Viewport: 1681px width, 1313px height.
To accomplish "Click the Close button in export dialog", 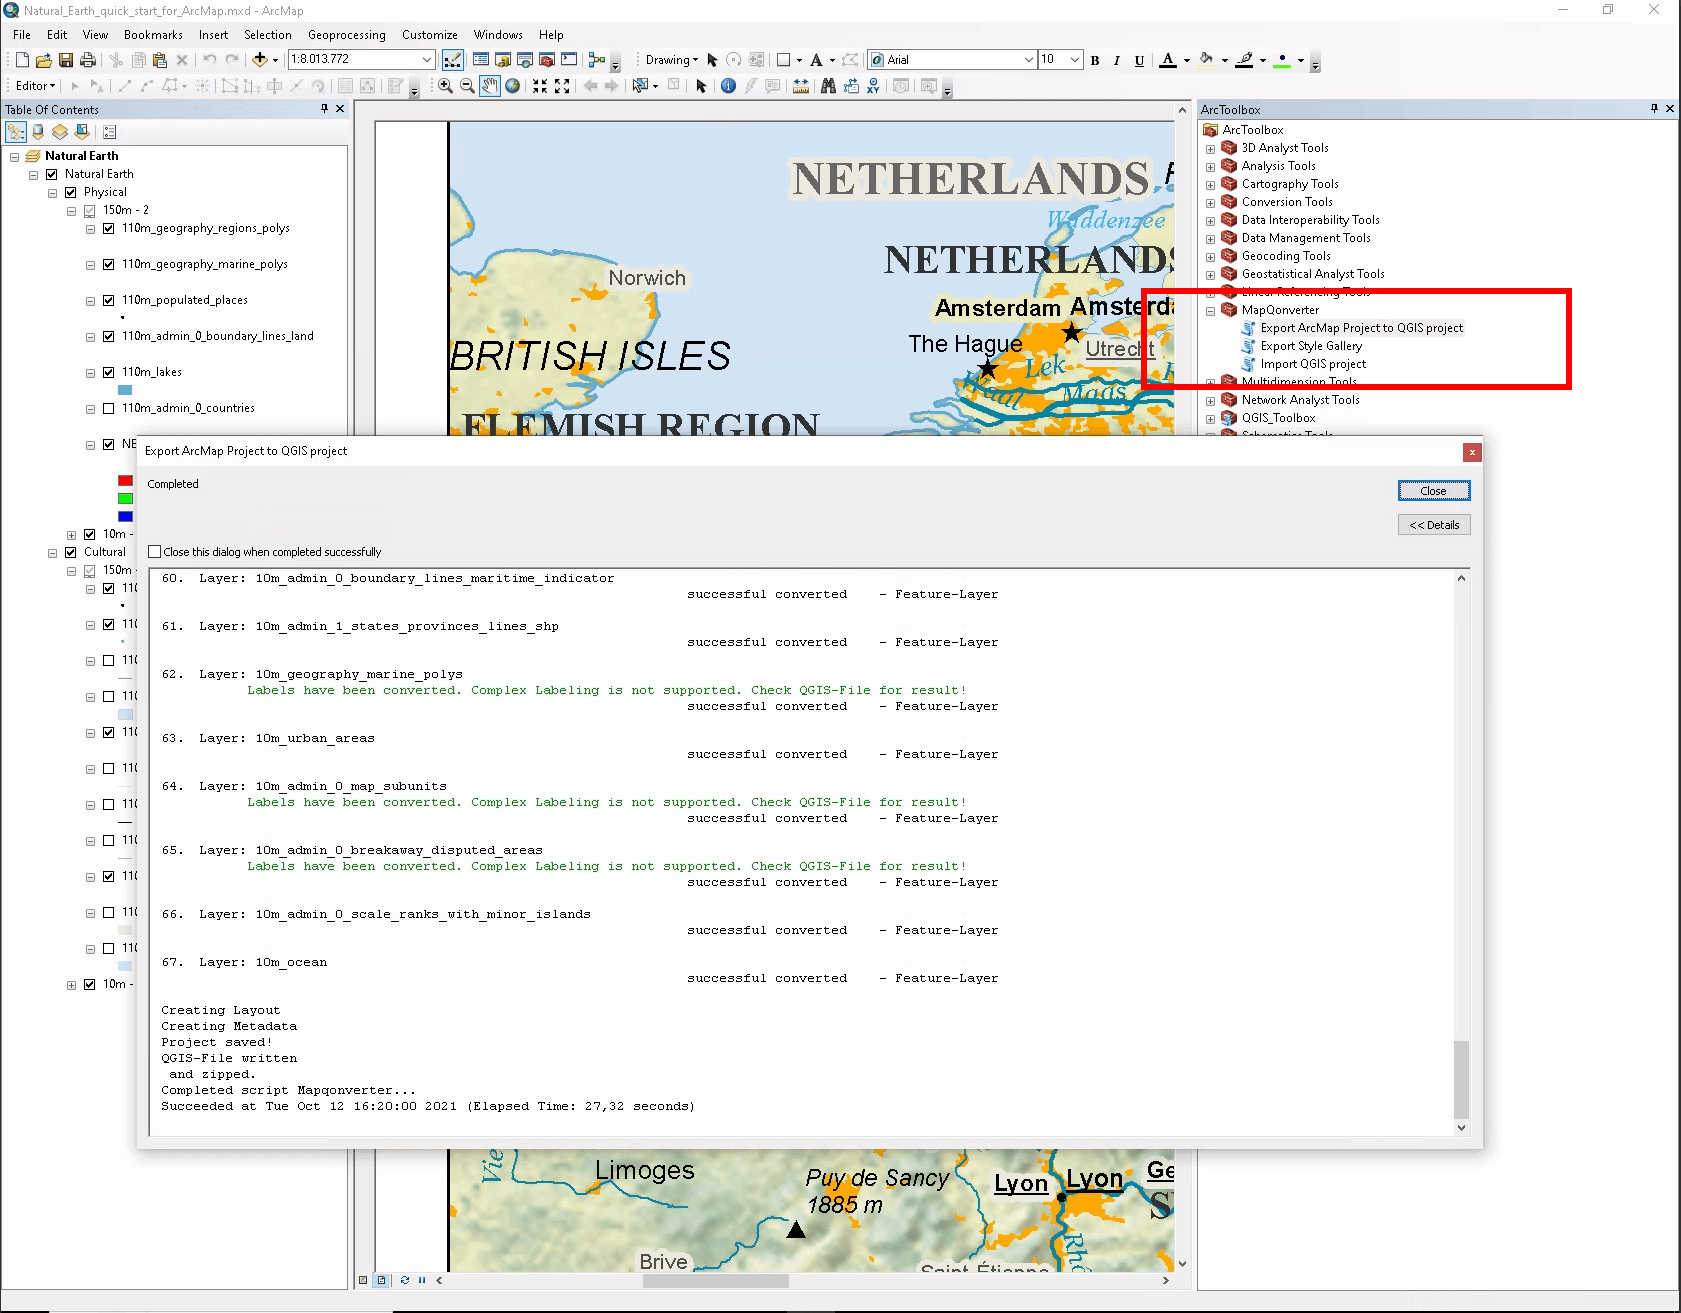I will (x=1433, y=491).
